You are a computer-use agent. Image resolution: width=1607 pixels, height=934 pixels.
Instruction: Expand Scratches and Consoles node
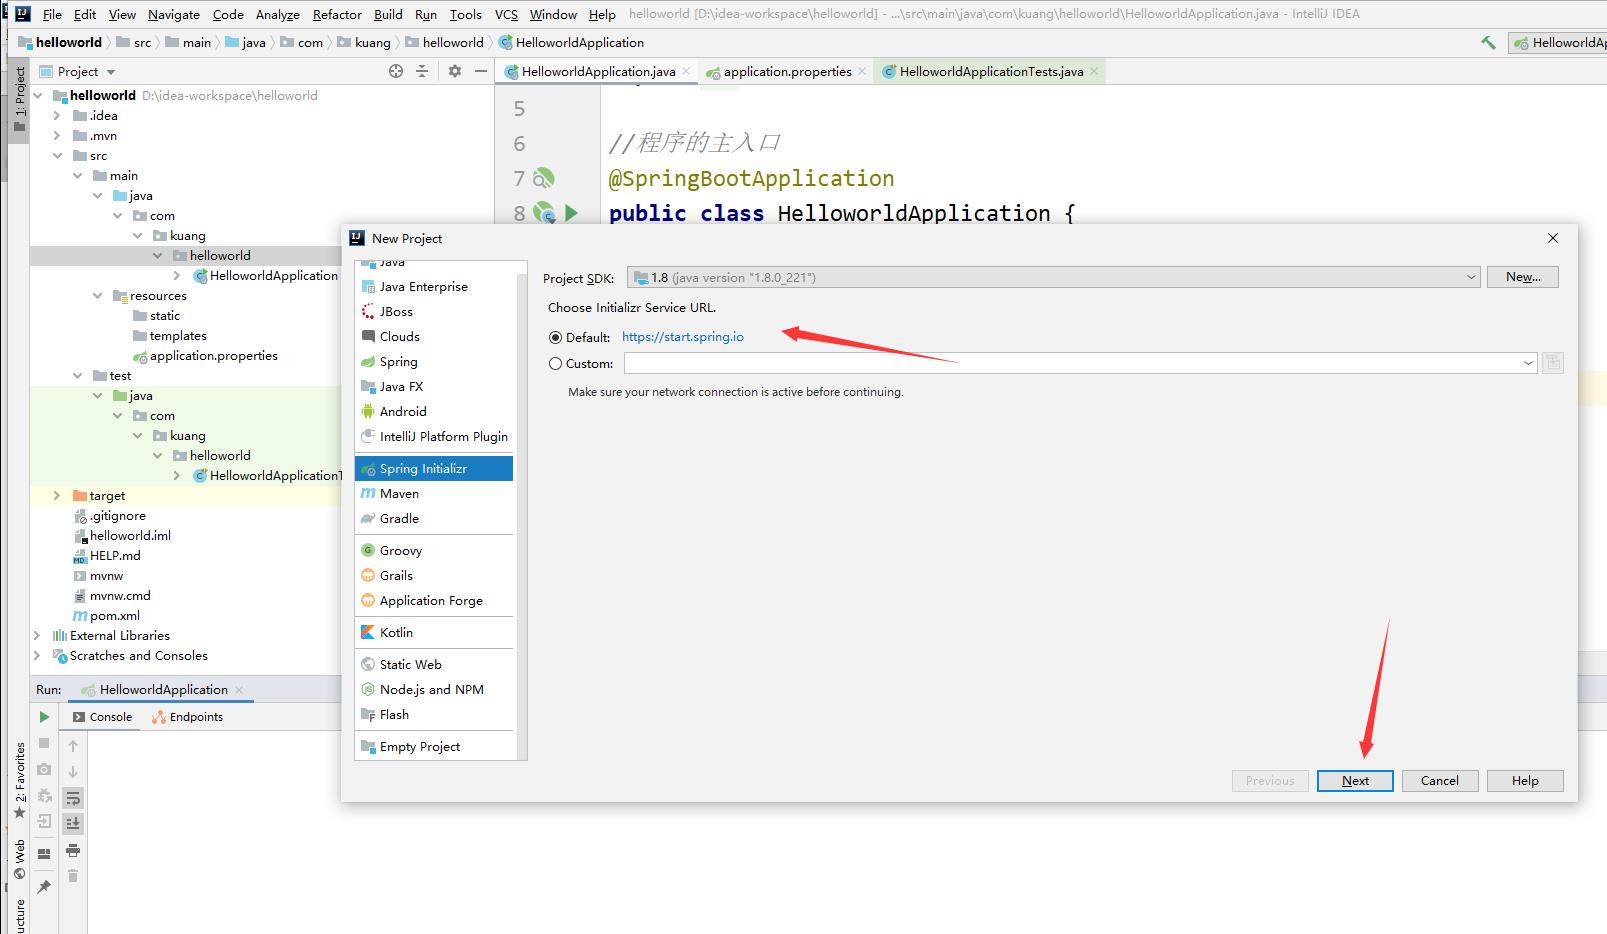[x=37, y=656]
